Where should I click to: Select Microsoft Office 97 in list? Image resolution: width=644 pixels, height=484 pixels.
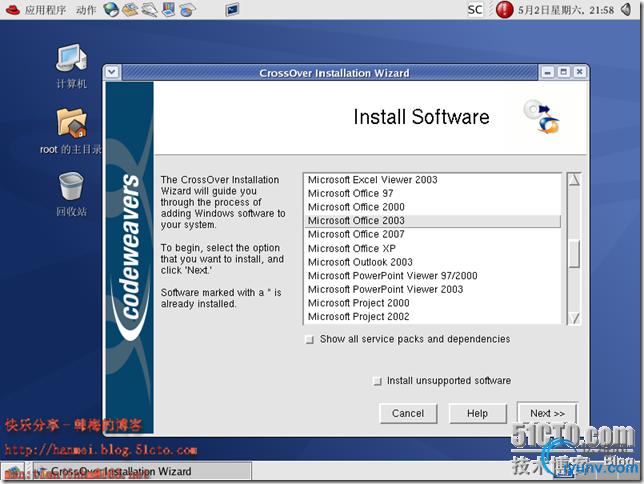click(432, 193)
